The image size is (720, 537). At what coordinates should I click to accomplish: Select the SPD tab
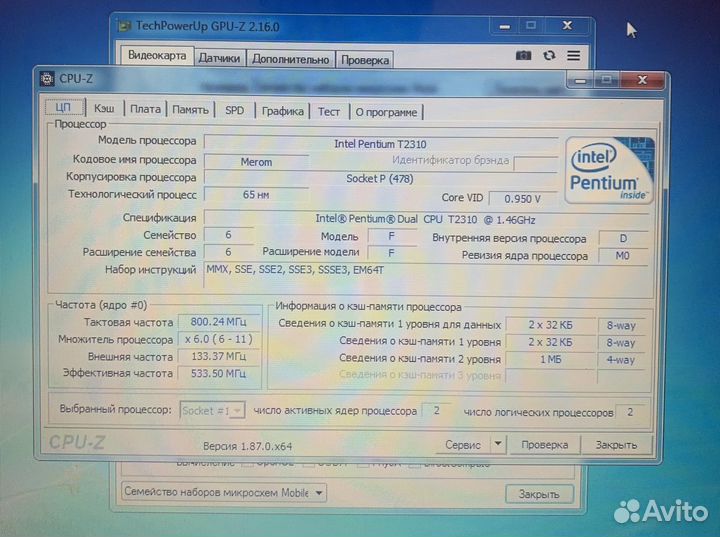tap(234, 110)
